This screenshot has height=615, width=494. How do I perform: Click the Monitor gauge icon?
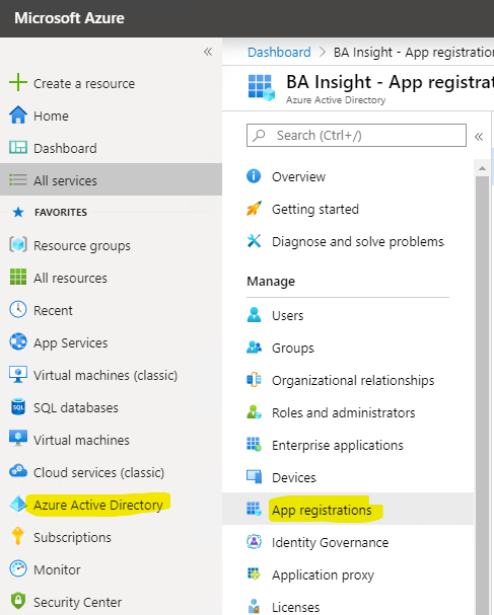(x=18, y=569)
